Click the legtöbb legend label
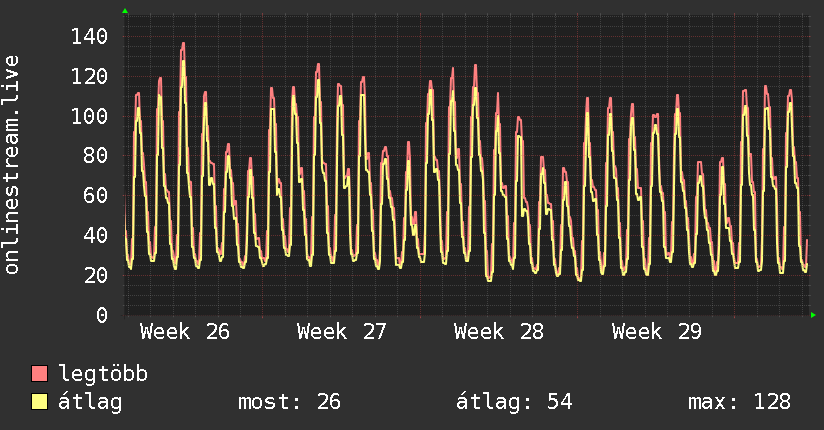The height and width of the screenshot is (430, 824). [x=103, y=374]
